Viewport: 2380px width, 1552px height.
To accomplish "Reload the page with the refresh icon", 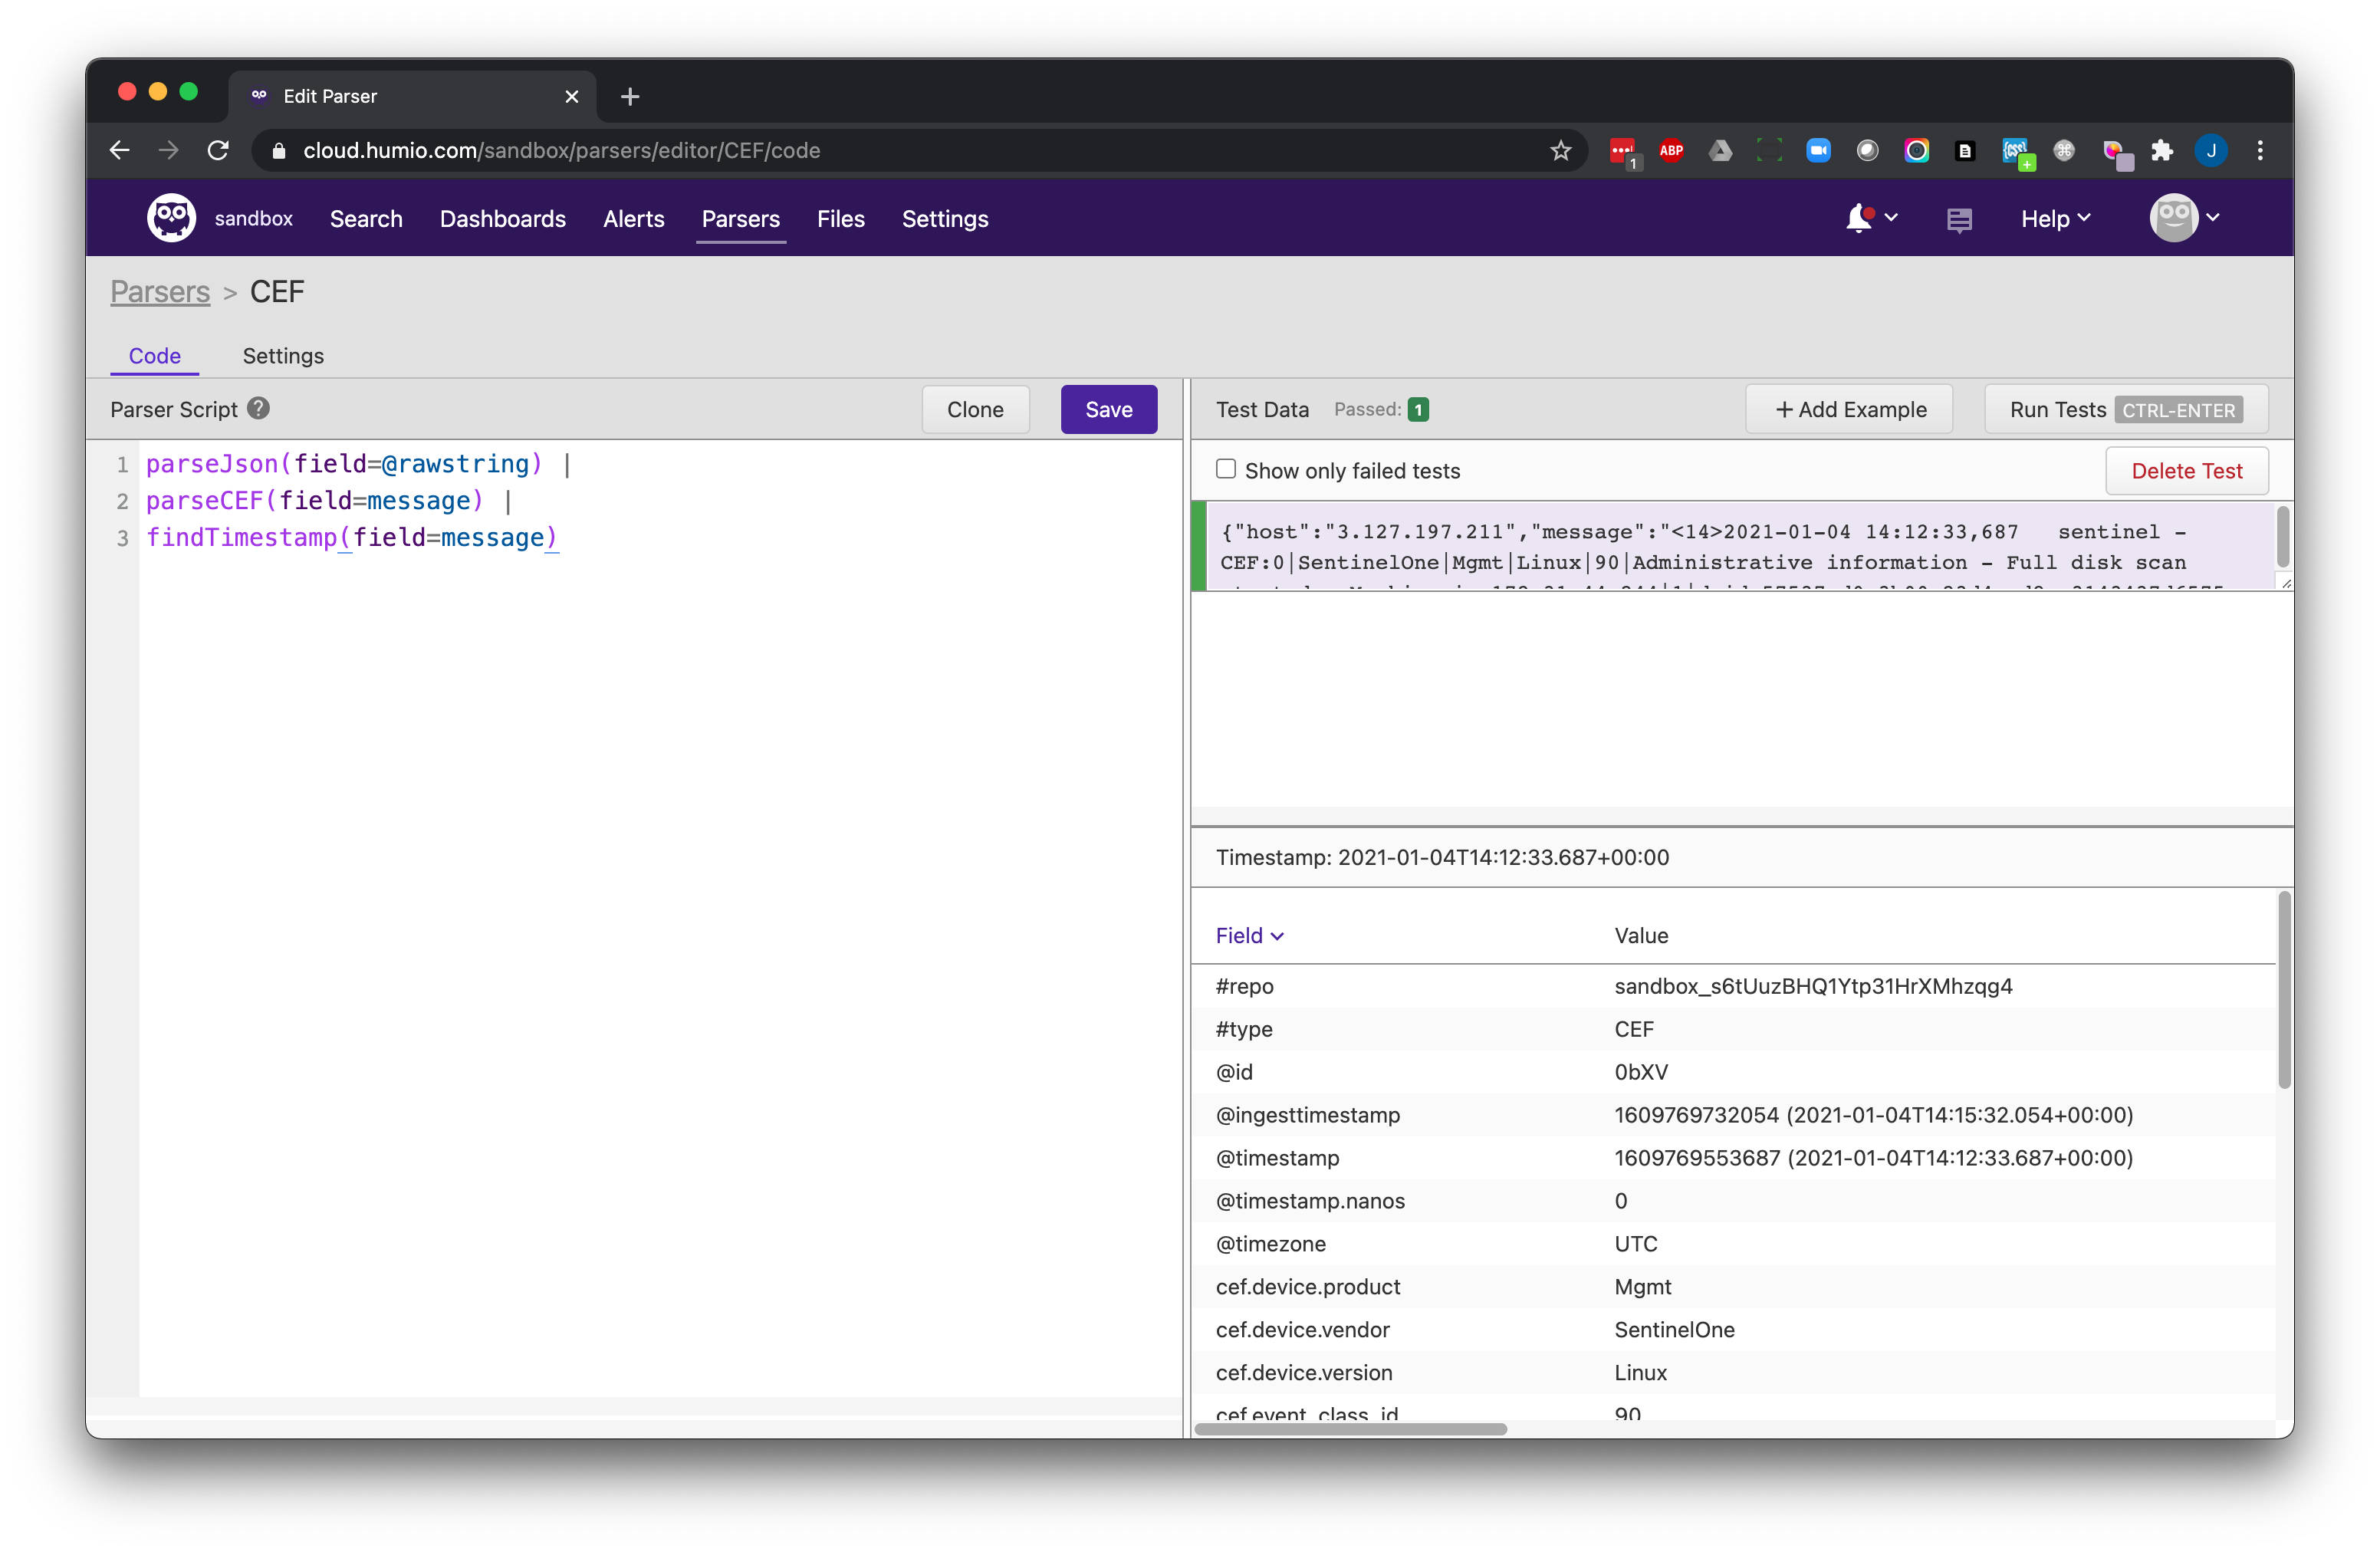I will tap(218, 151).
